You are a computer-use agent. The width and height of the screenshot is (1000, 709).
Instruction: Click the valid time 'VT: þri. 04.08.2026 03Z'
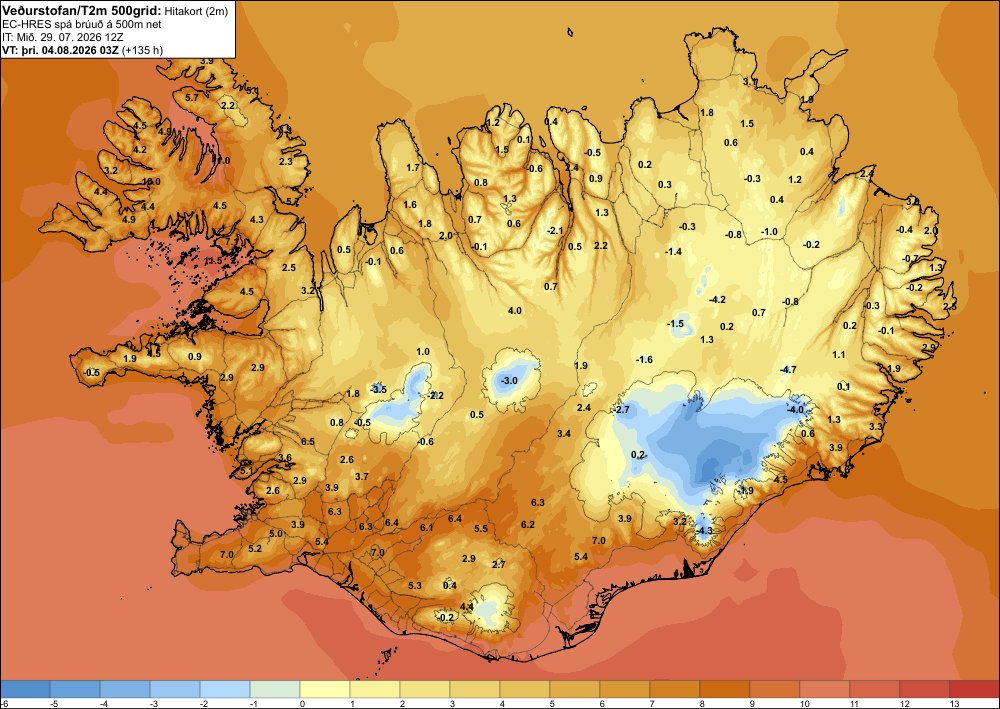(63, 50)
